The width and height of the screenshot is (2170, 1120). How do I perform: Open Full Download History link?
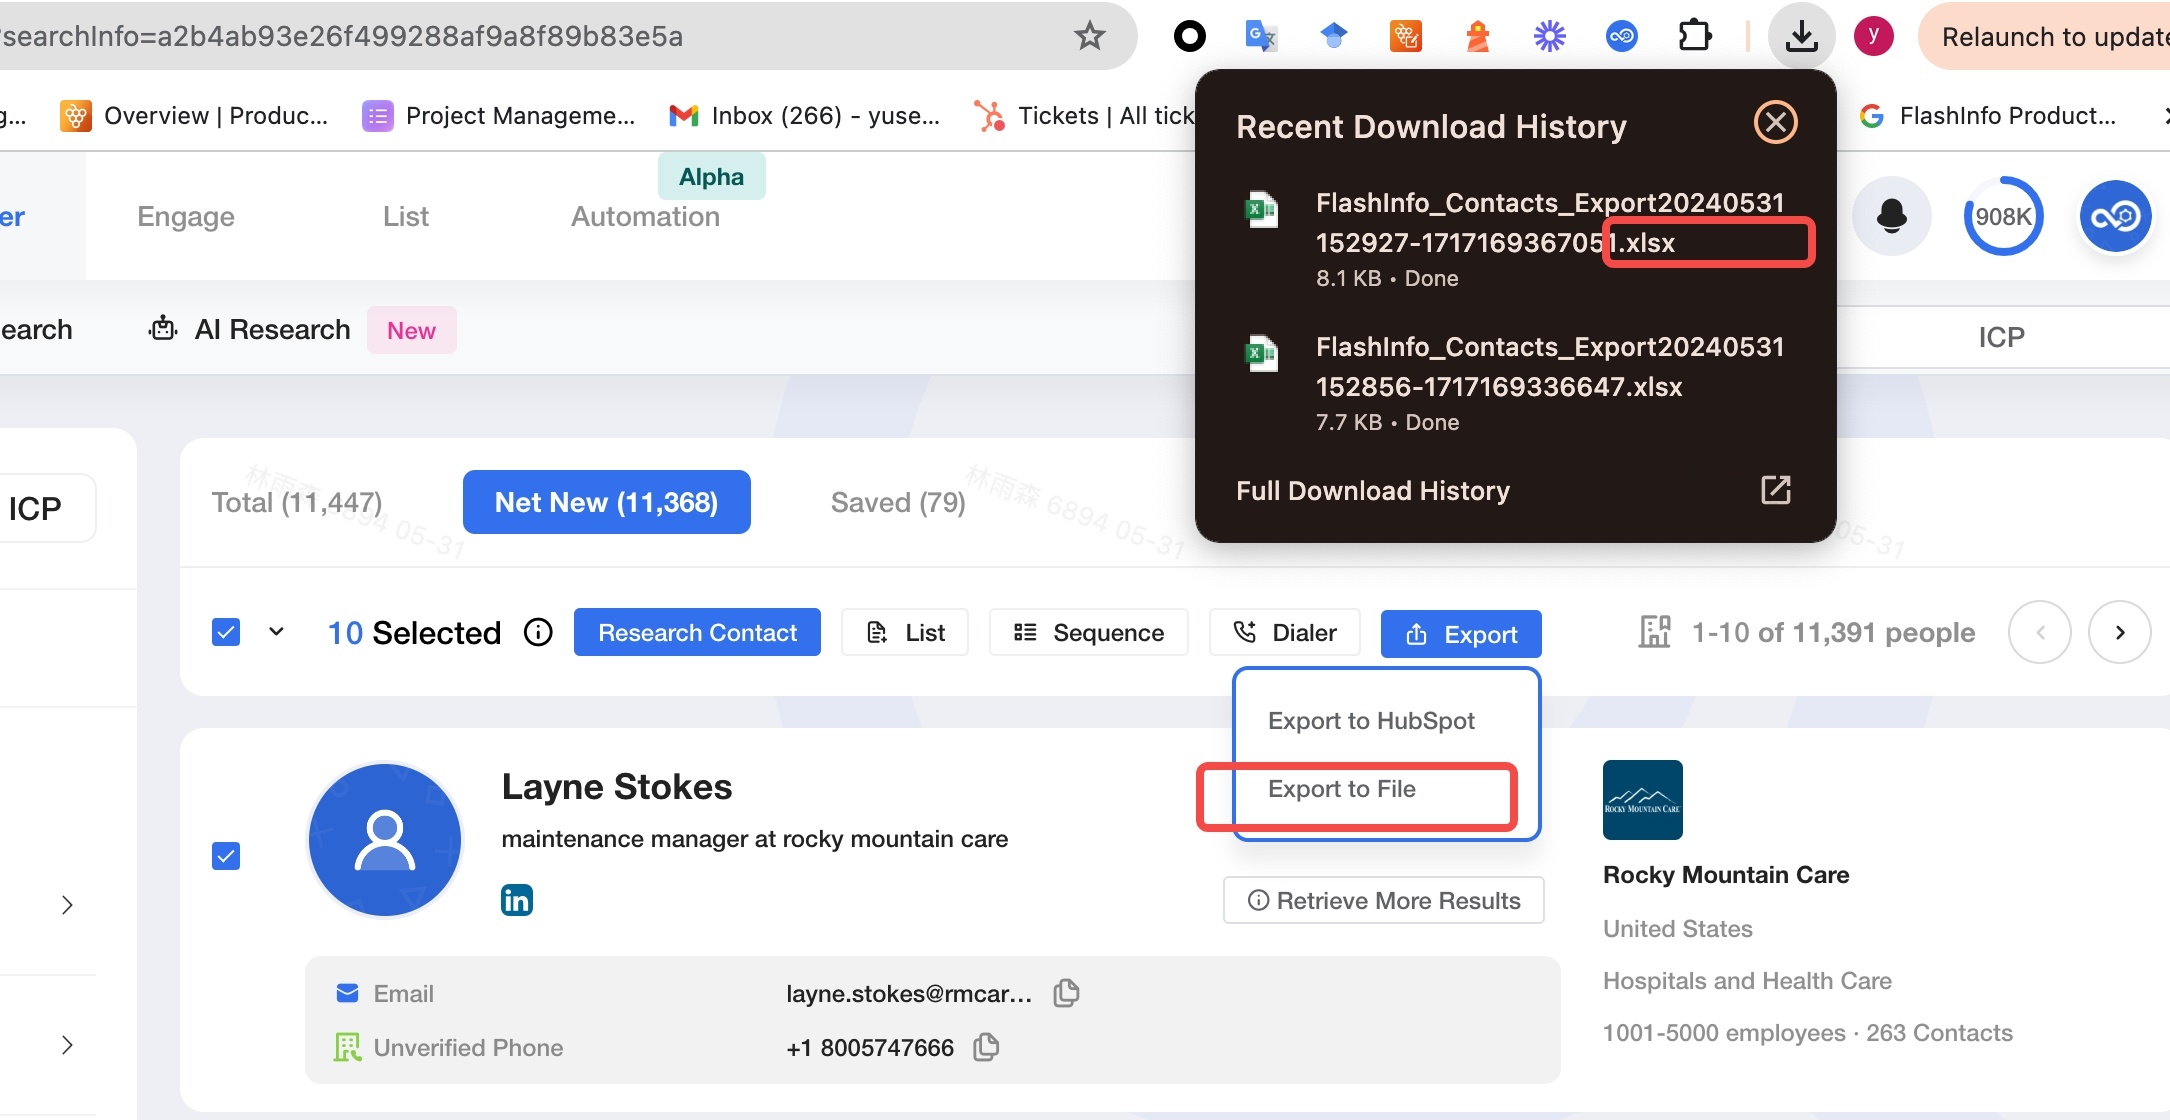point(1372,490)
